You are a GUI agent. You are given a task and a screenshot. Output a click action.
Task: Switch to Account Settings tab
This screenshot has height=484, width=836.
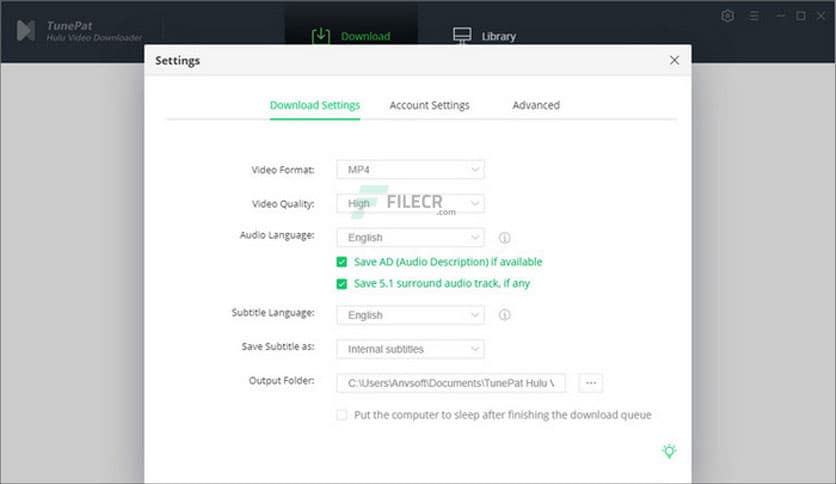[429, 105]
